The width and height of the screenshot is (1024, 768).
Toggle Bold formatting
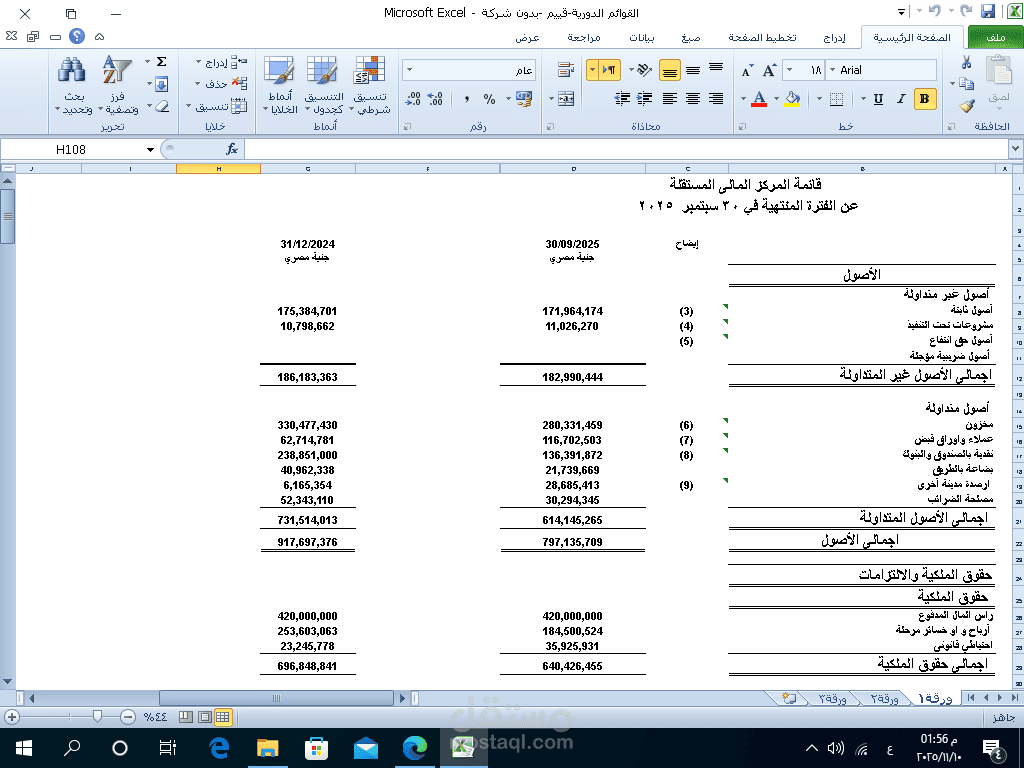pos(925,99)
